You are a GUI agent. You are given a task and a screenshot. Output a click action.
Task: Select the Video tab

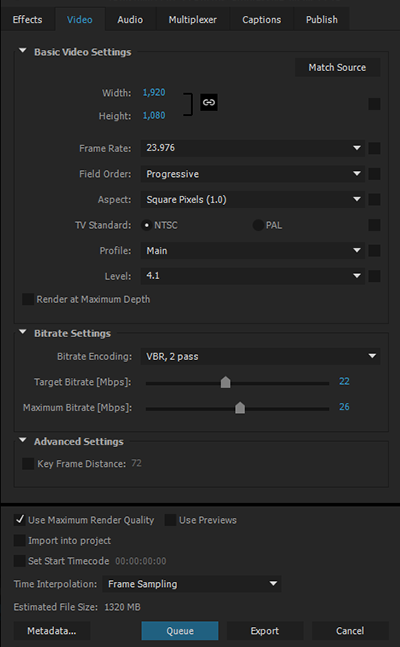pyautogui.click(x=80, y=19)
